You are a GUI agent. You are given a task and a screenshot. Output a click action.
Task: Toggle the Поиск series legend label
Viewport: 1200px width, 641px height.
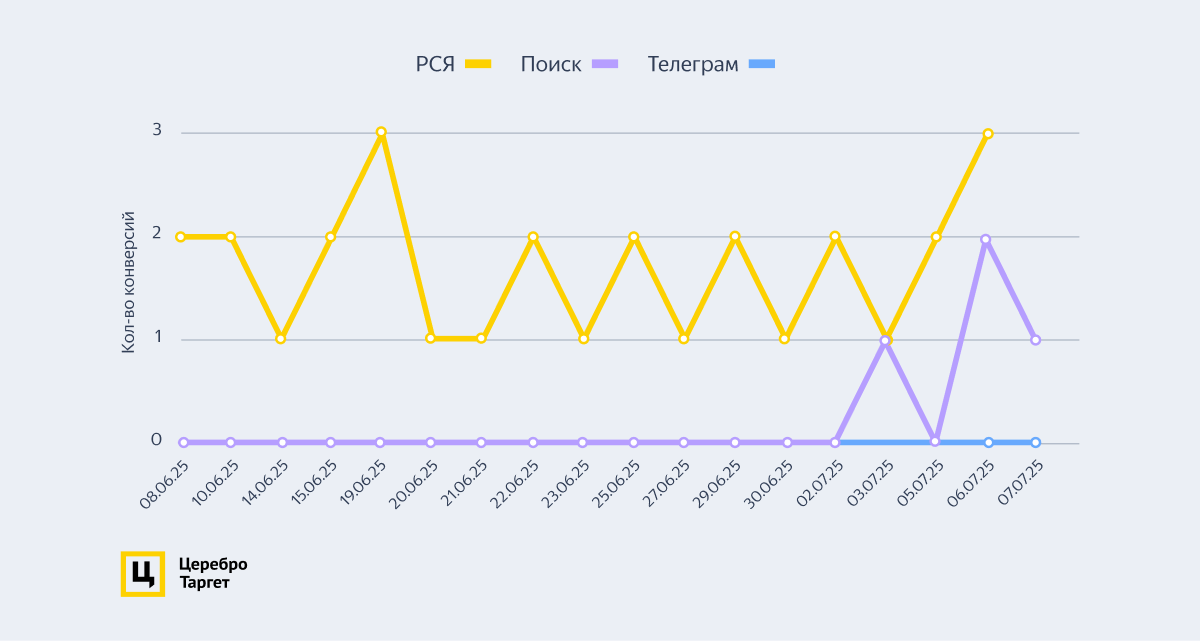click(550, 64)
